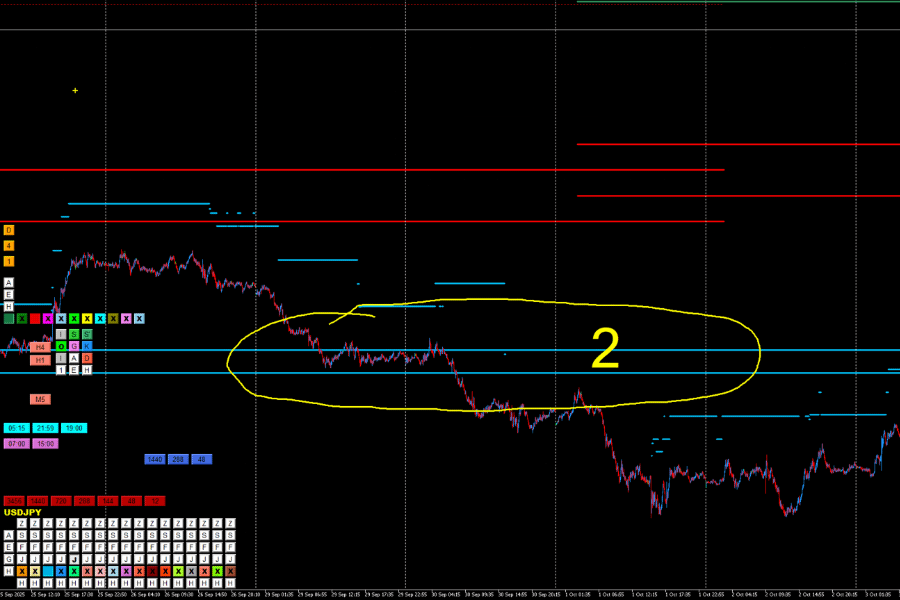Click the blue K button
The image size is (900, 600).
(x=87, y=346)
